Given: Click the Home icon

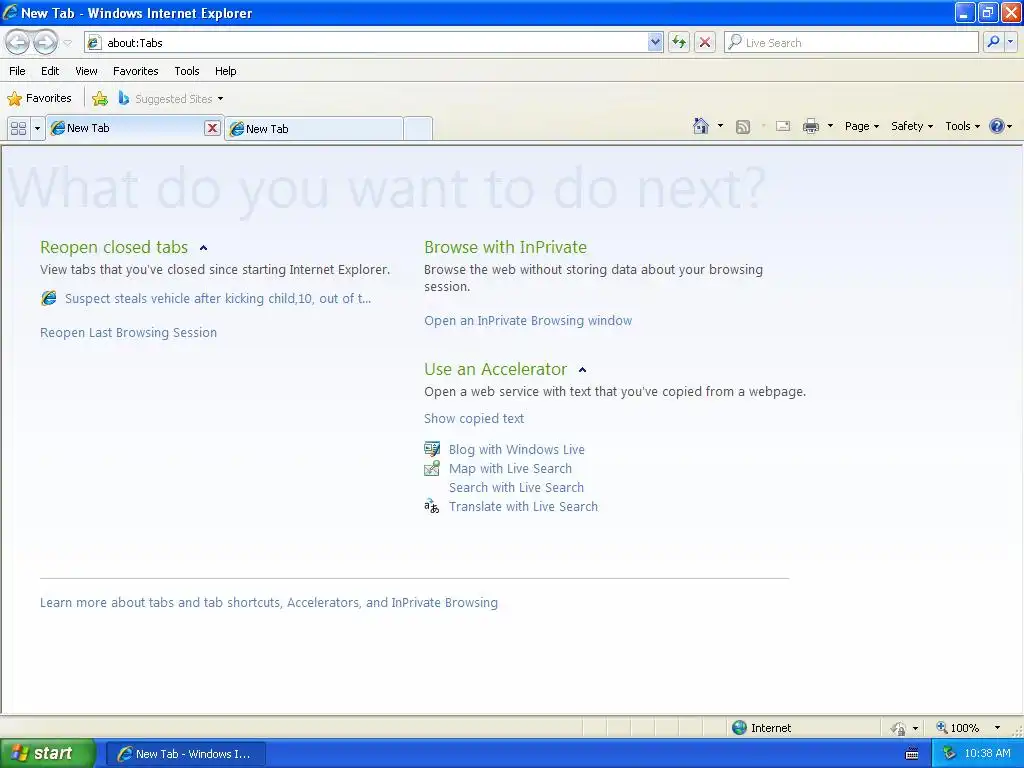Looking at the screenshot, I should point(701,126).
